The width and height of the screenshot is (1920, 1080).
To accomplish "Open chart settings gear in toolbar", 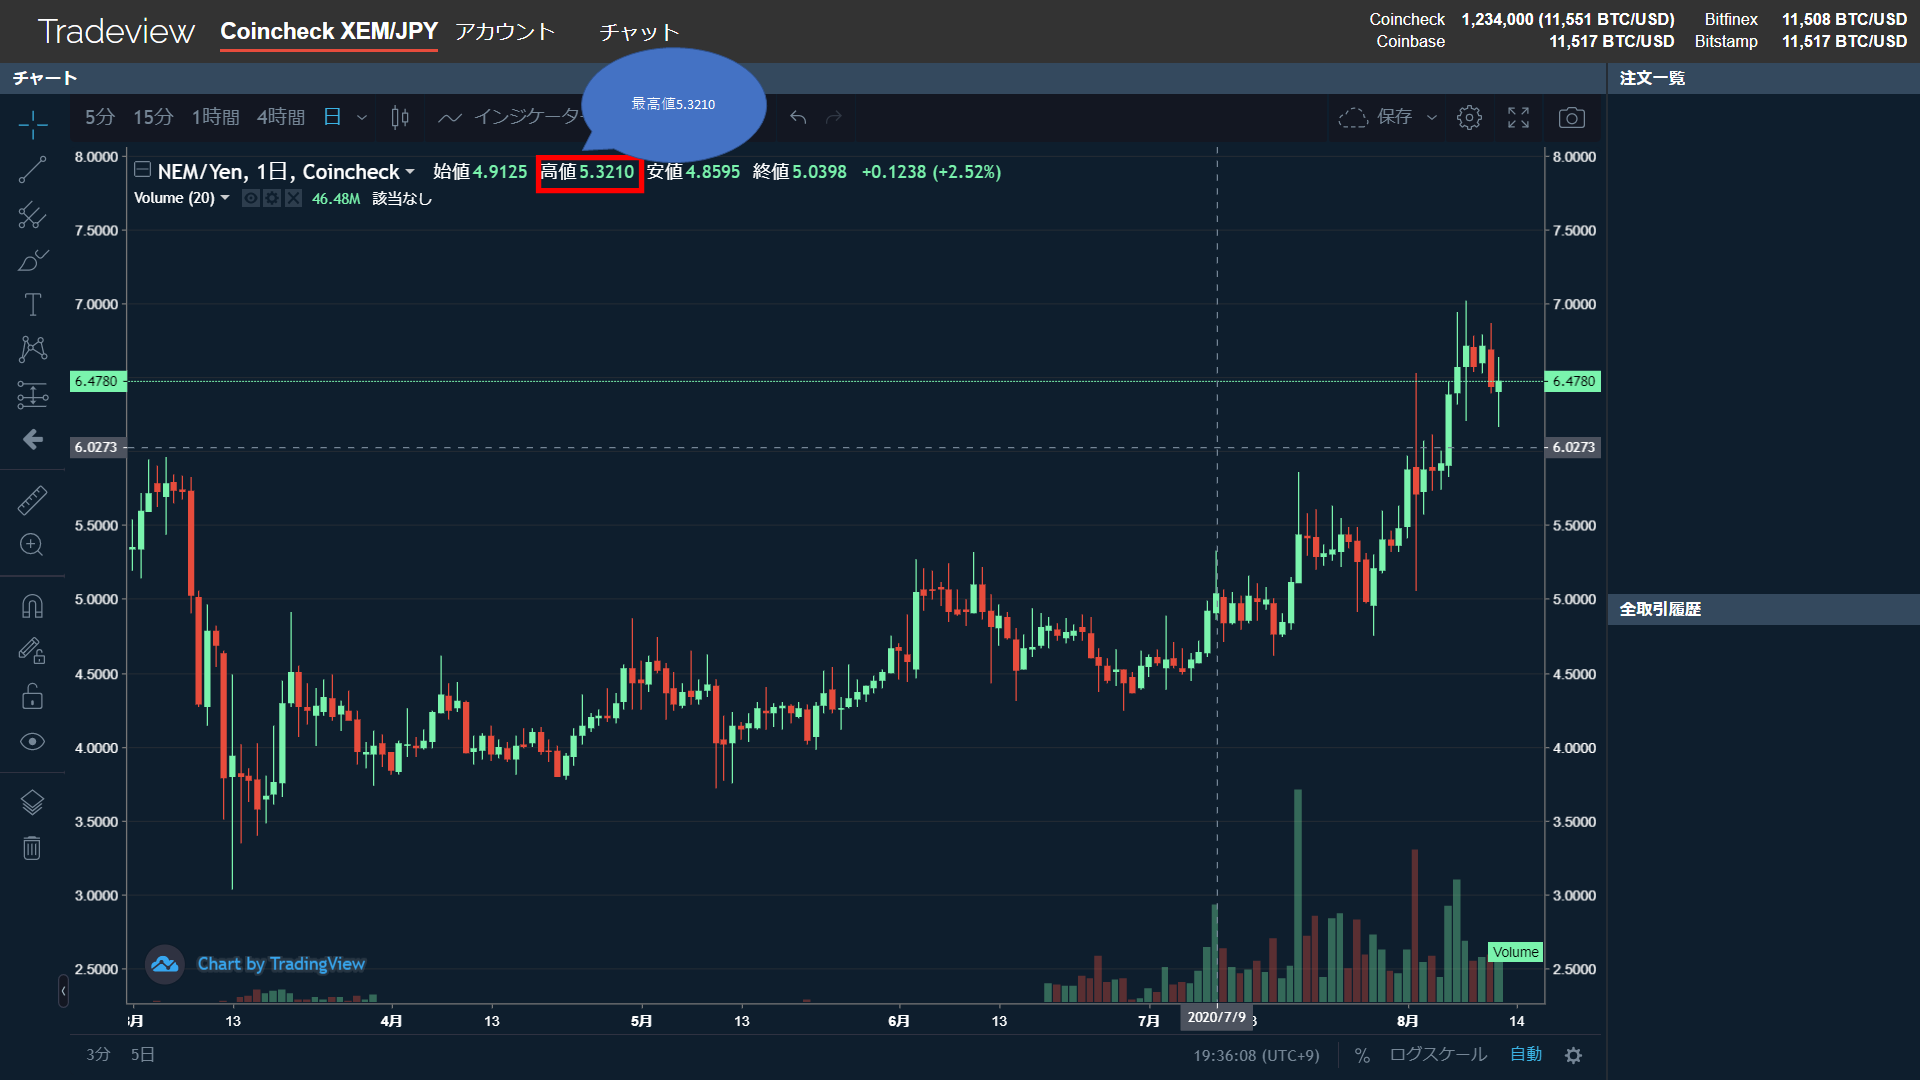I will pos(1469,118).
